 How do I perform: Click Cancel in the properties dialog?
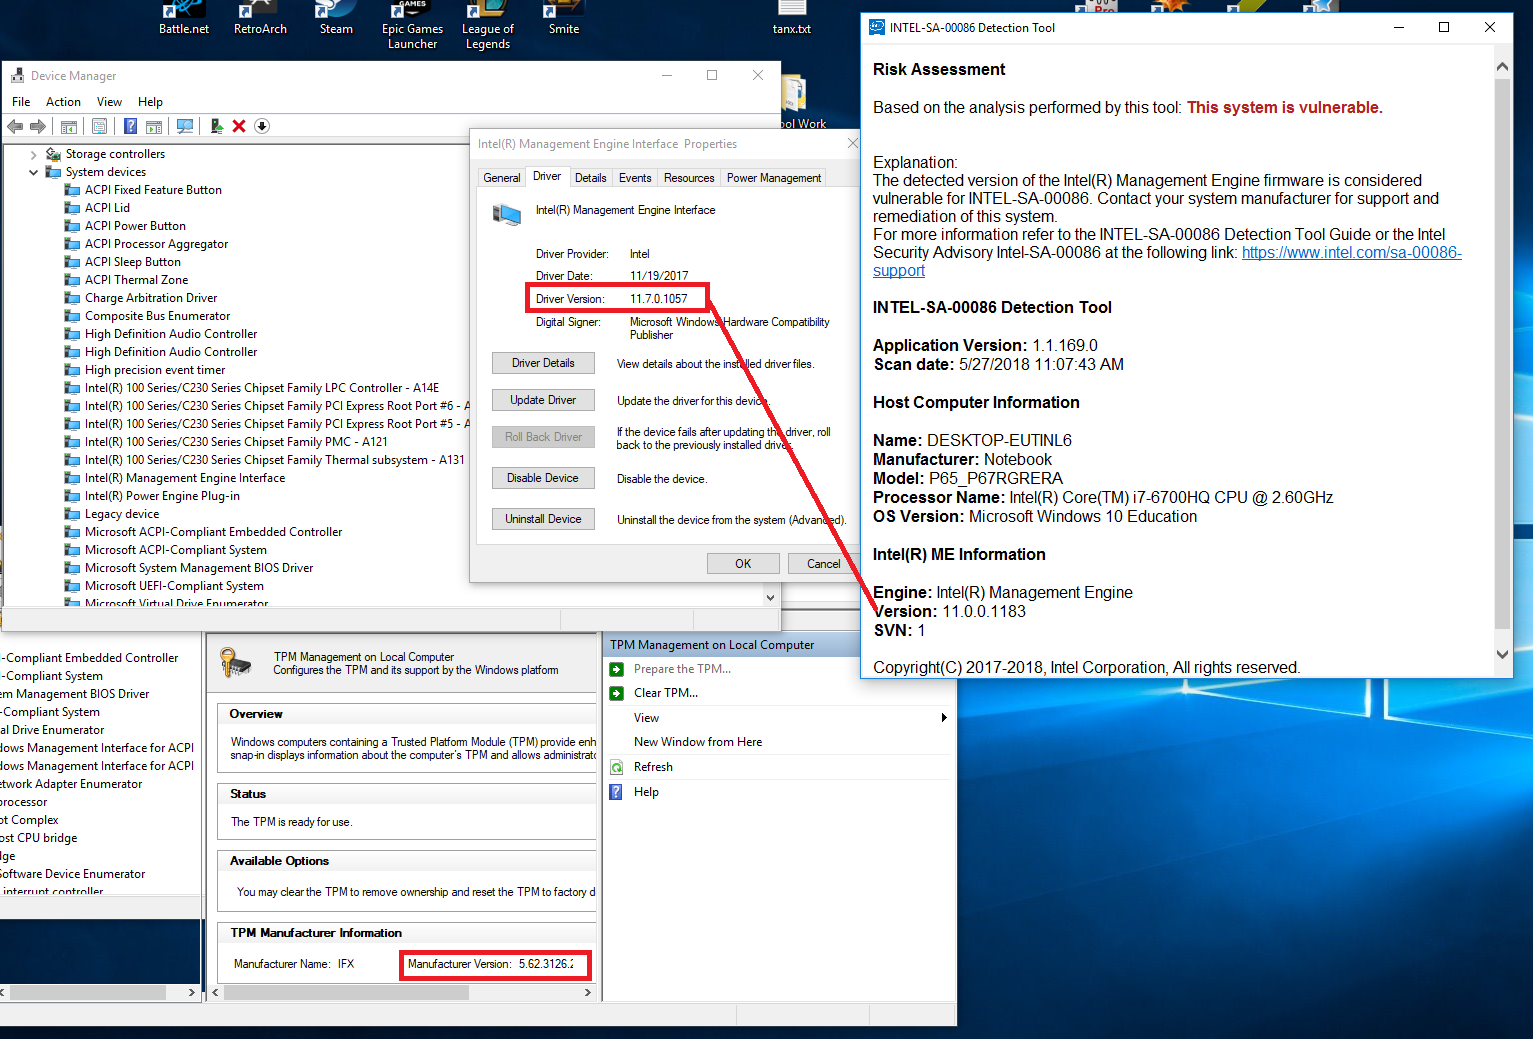(824, 563)
